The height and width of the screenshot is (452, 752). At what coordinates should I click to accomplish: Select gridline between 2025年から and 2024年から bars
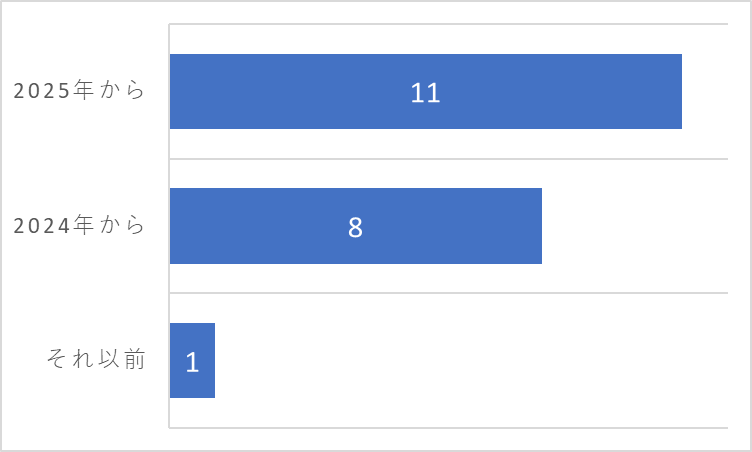coord(448,158)
